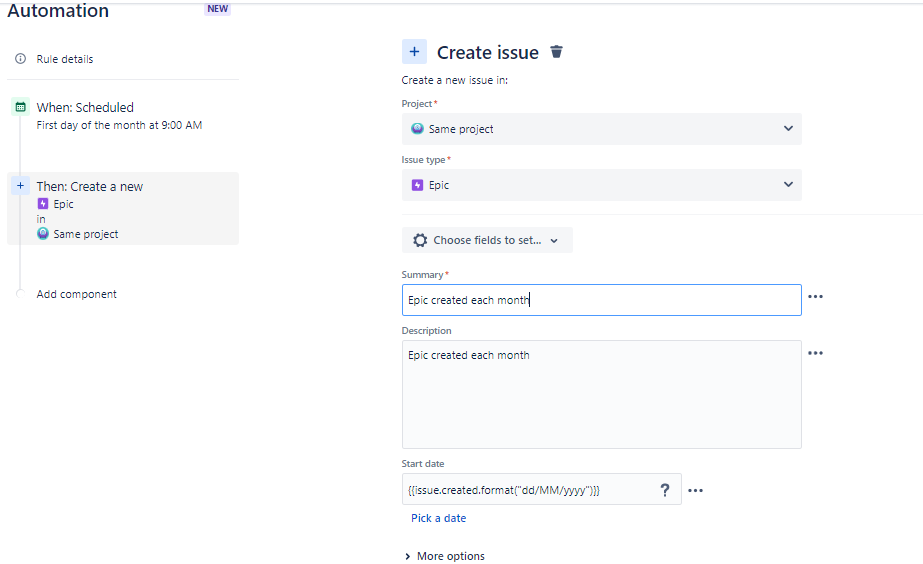
Task: Expand the Issue type chevron arrow
Action: coord(788,184)
